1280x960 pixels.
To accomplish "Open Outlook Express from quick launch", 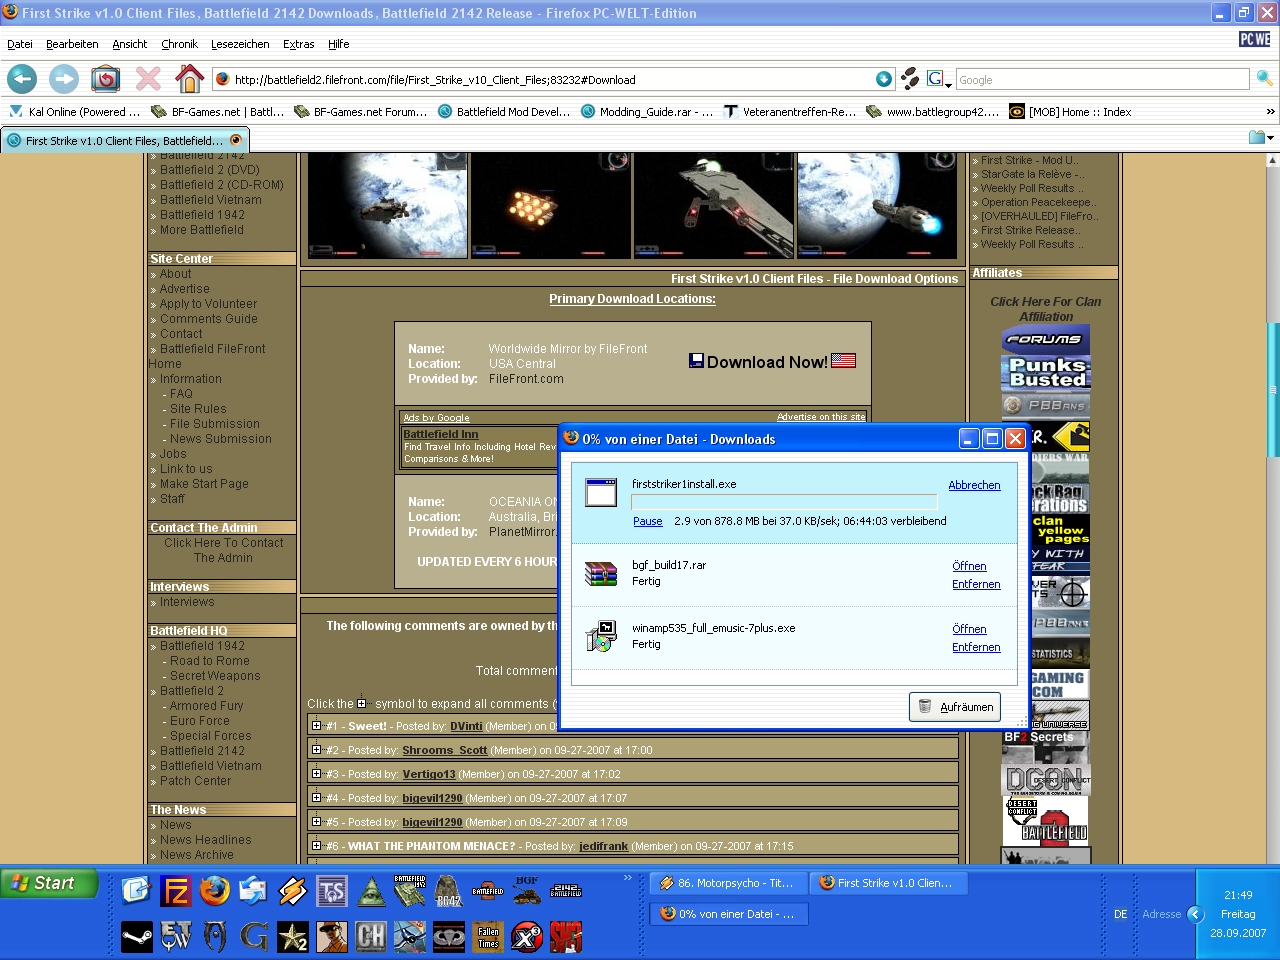I will pos(253,890).
